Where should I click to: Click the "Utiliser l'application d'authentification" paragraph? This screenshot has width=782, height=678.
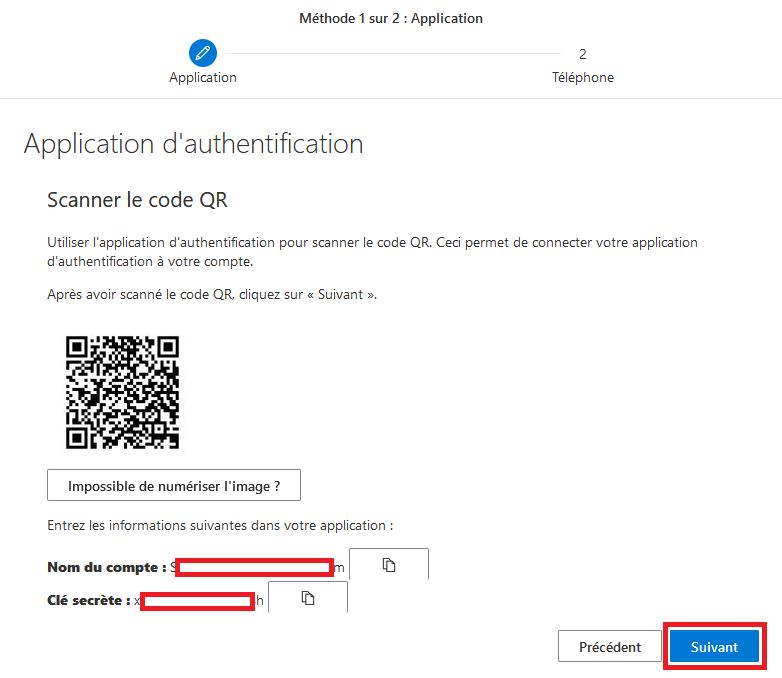pos(372,252)
